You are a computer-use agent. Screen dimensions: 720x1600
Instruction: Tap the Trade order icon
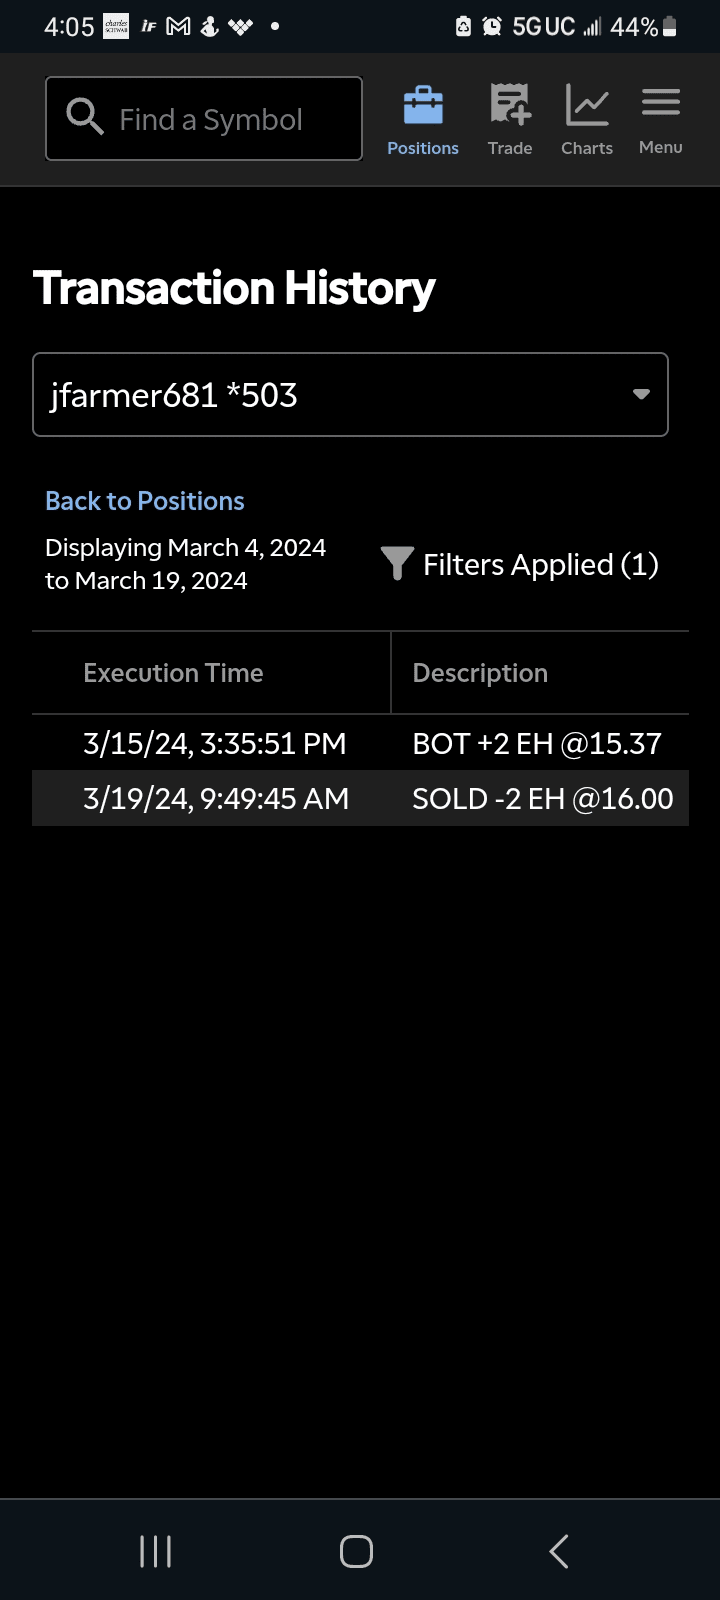pyautogui.click(x=510, y=106)
